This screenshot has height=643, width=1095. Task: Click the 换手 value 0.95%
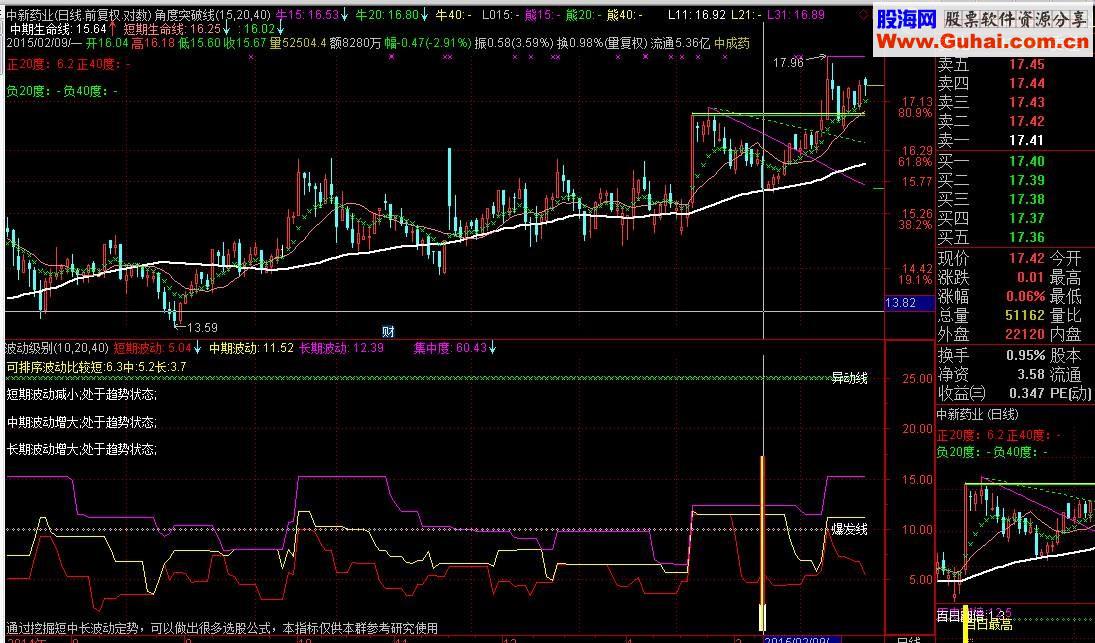point(1026,355)
